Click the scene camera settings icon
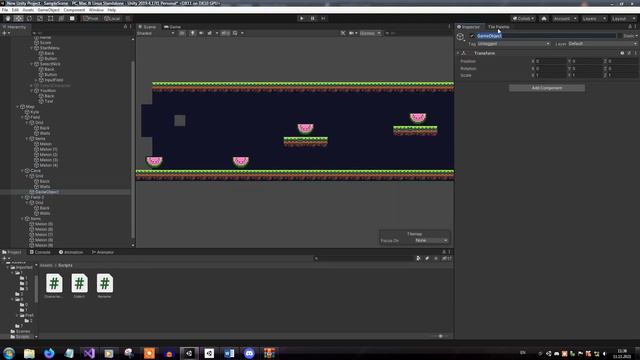 click(x=352, y=33)
